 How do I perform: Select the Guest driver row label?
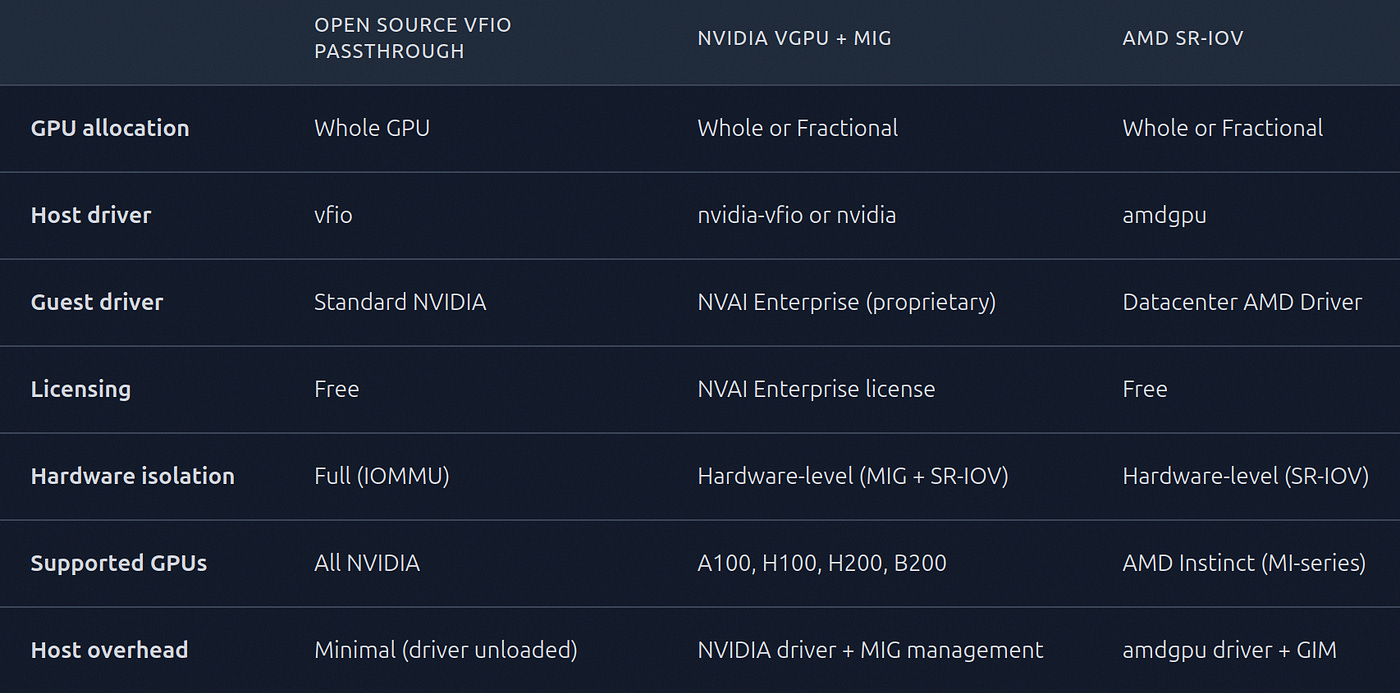coord(97,302)
